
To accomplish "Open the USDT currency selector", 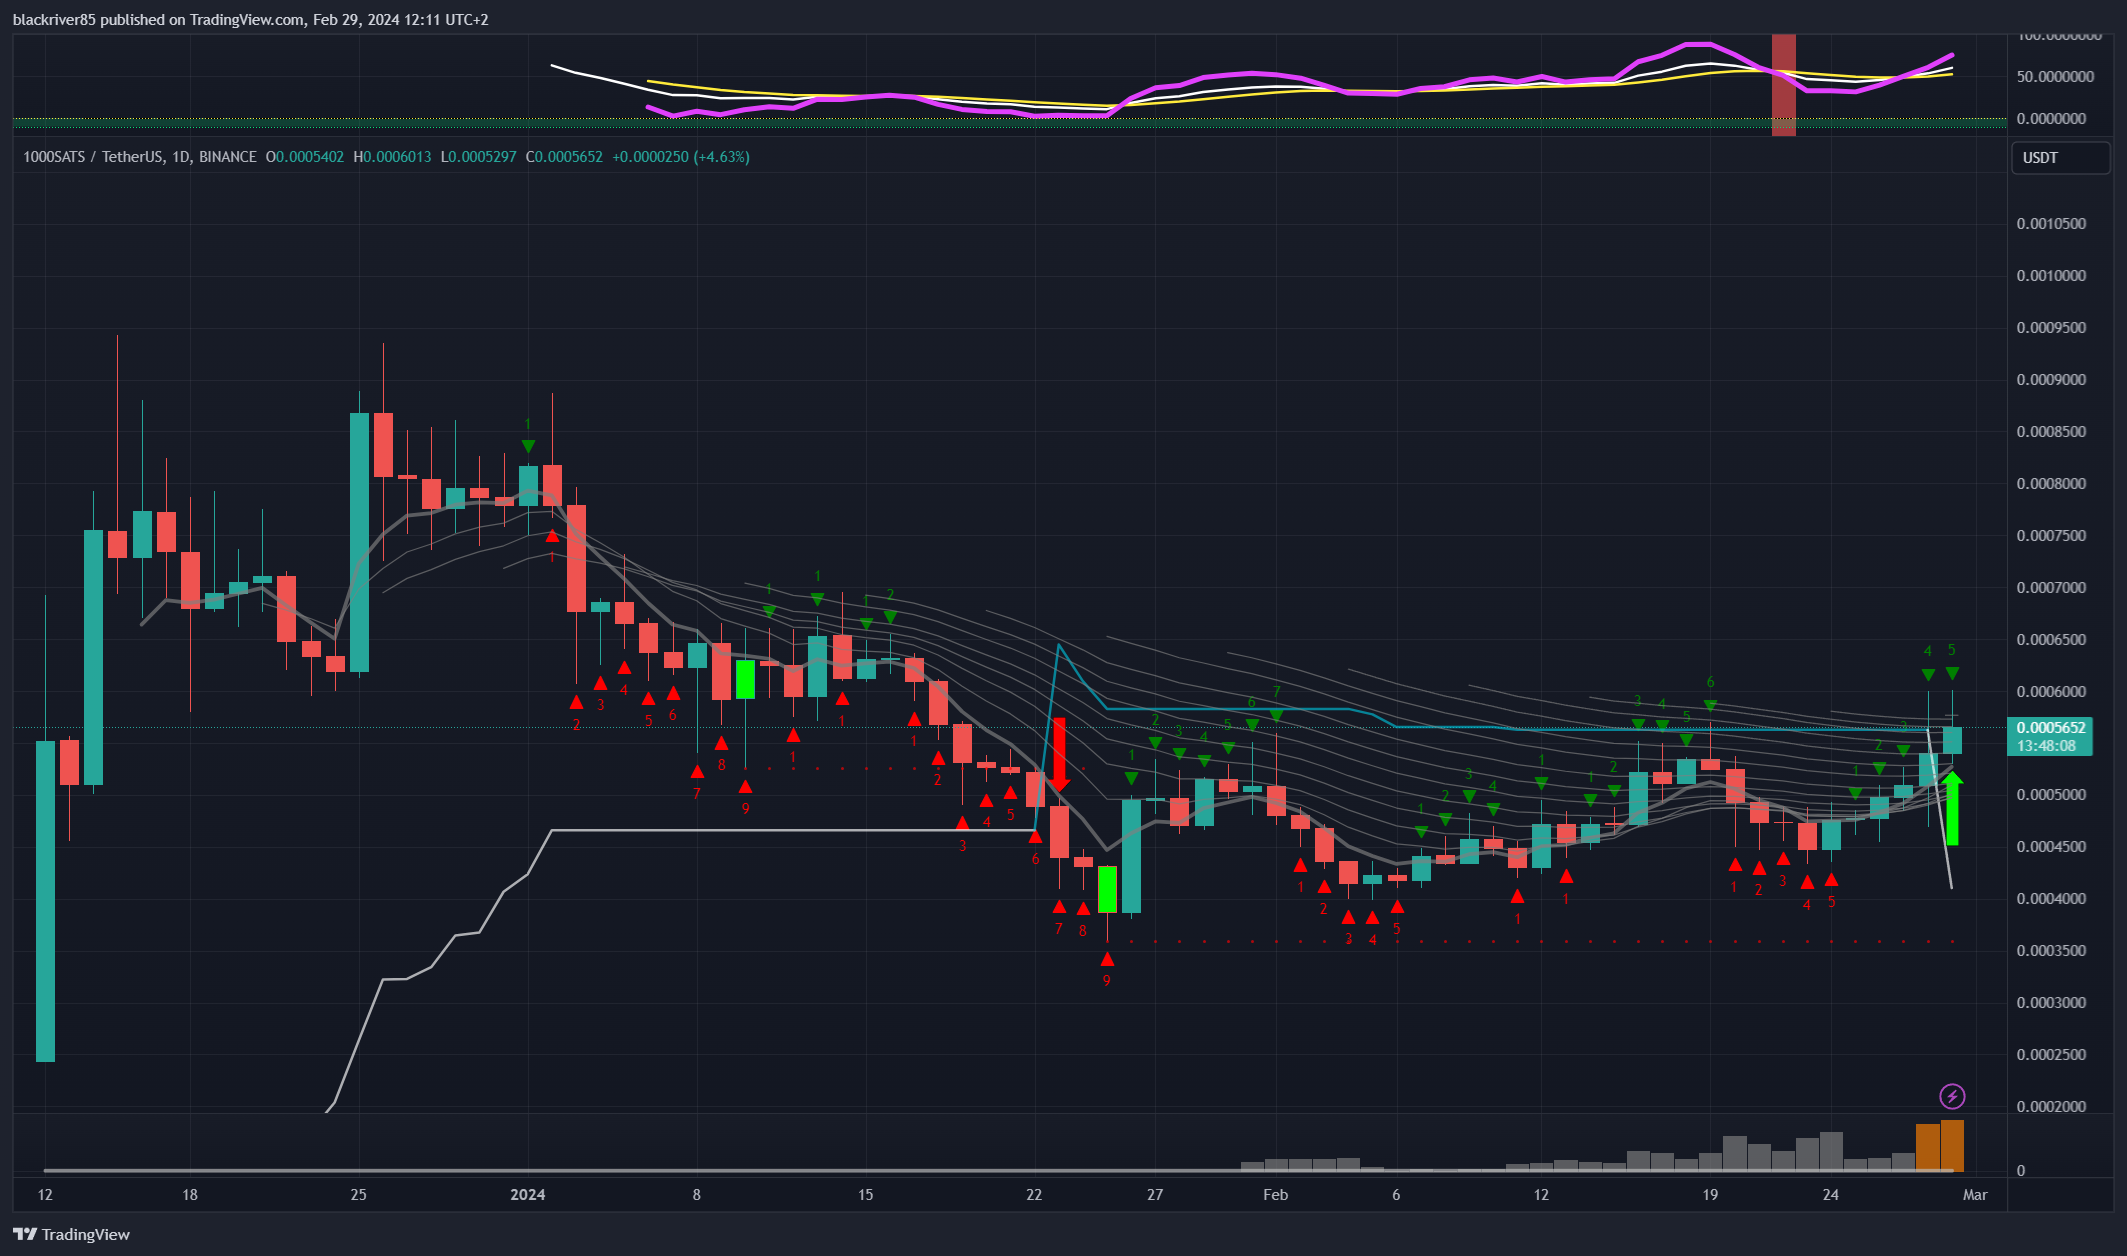I will tap(2060, 158).
